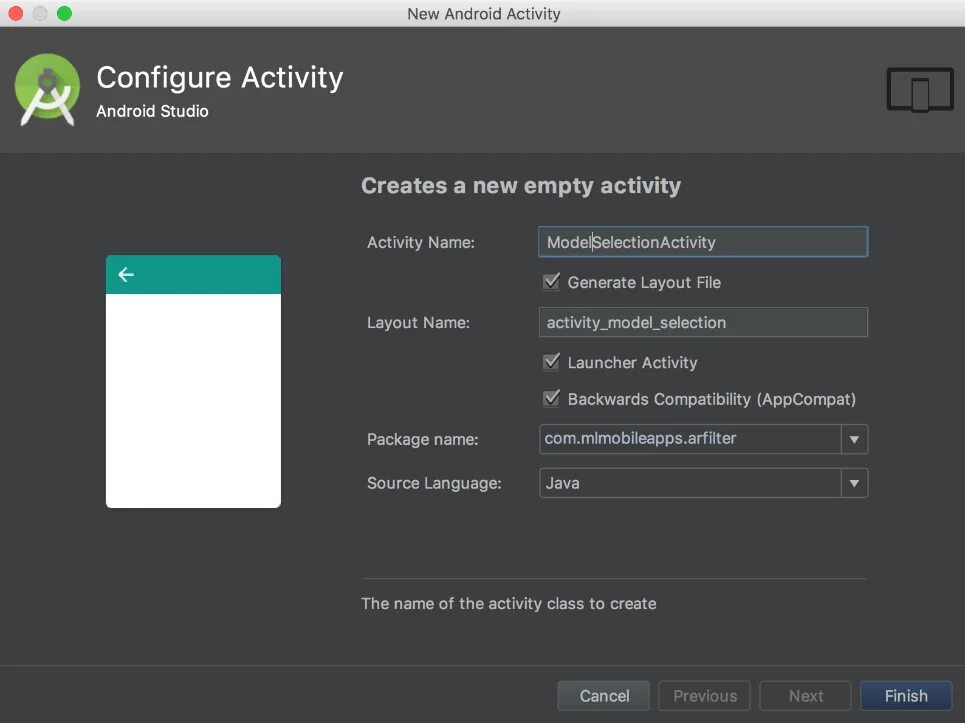Click the empty activity preview thumbnail
Viewport: 965px width, 723px height.
click(193, 400)
